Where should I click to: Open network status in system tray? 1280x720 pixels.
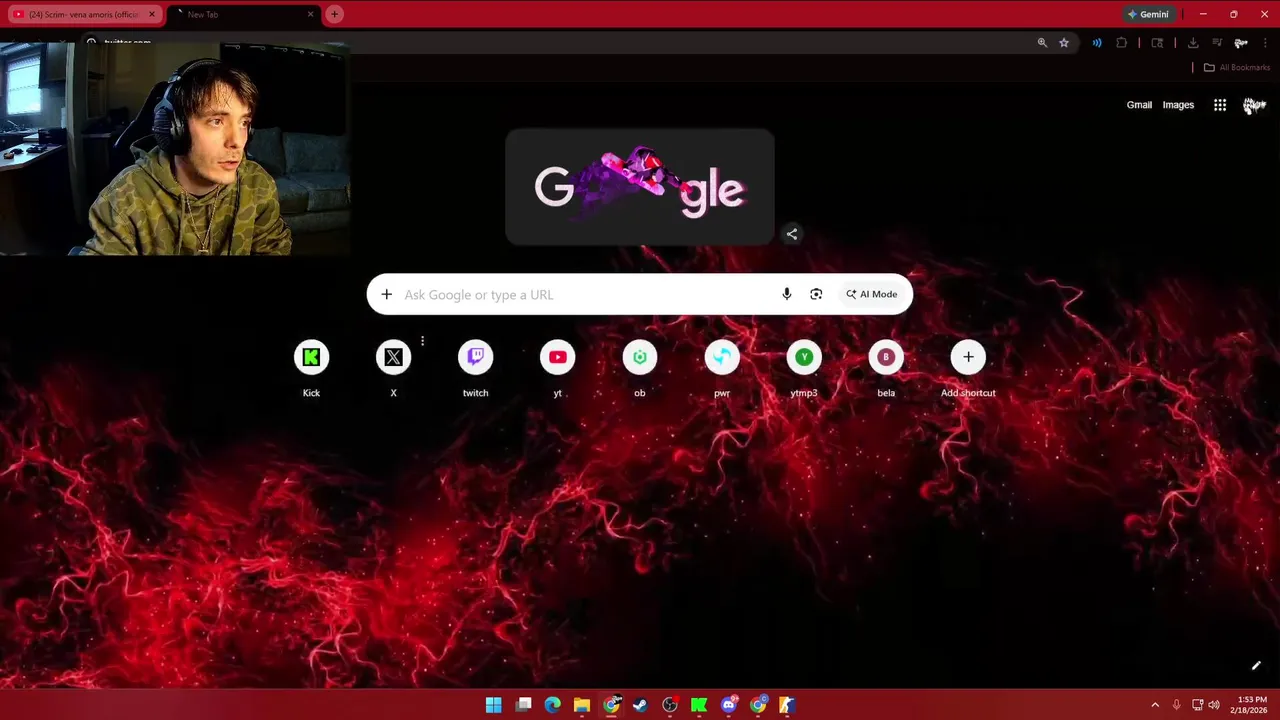point(1197,705)
